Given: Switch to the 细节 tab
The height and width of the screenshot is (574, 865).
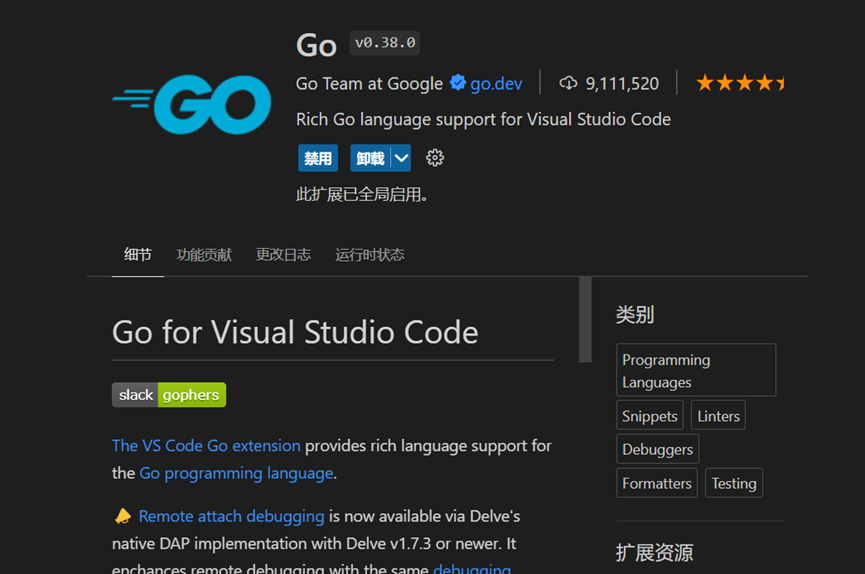Looking at the screenshot, I should coord(138,255).
